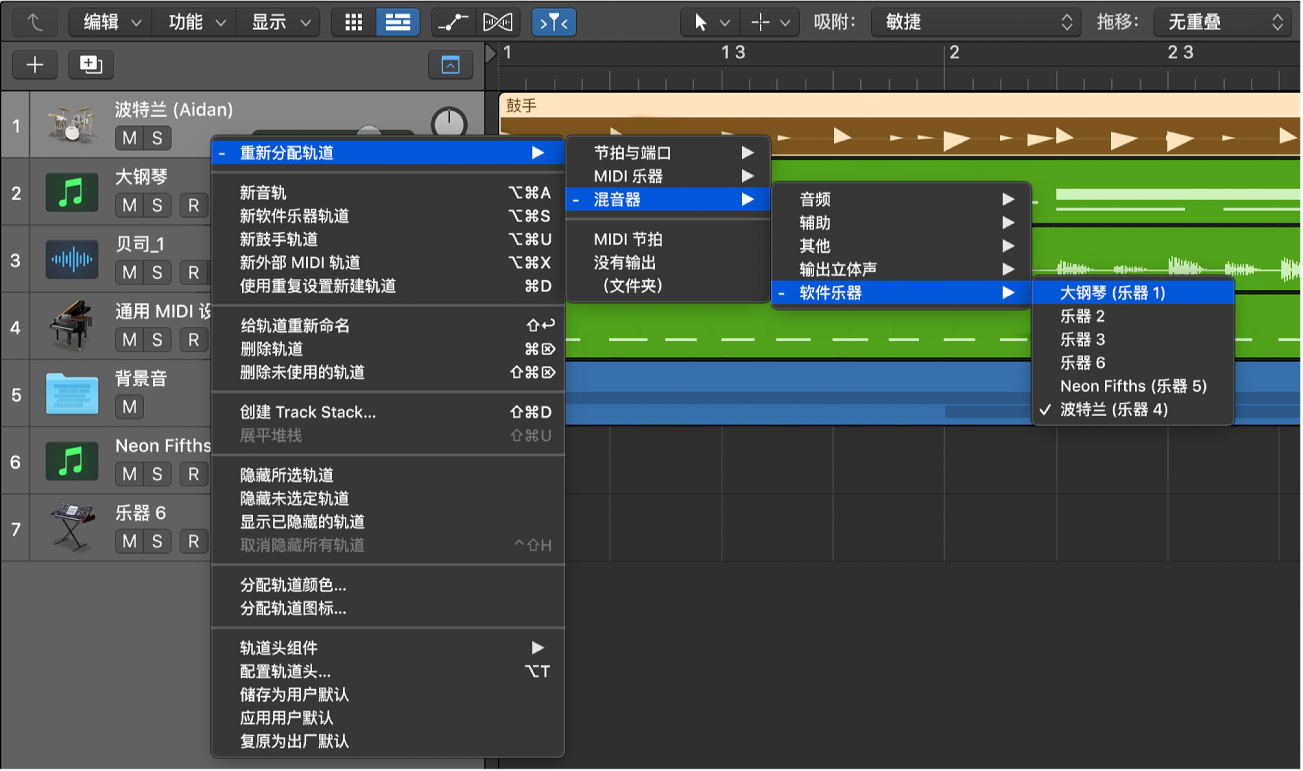Enable record on 乐器 6 track
This screenshot has width=1303, height=771.
tap(193, 541)
